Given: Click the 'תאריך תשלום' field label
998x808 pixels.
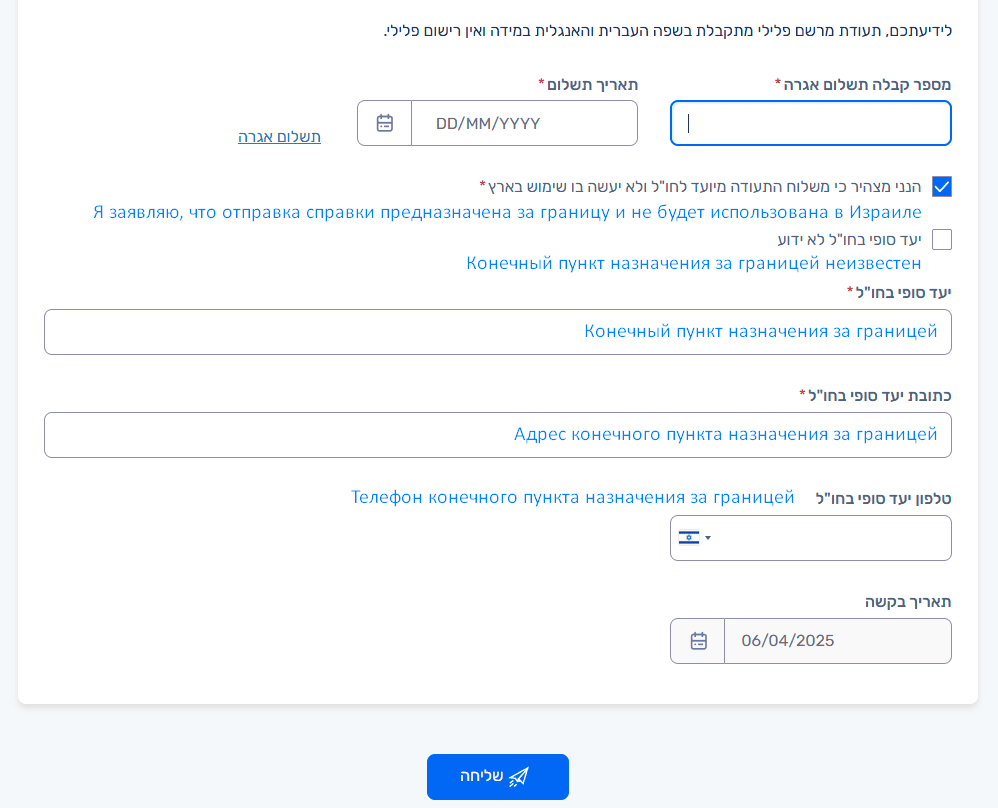Looking at the screenshot, I should coord(592,84).
